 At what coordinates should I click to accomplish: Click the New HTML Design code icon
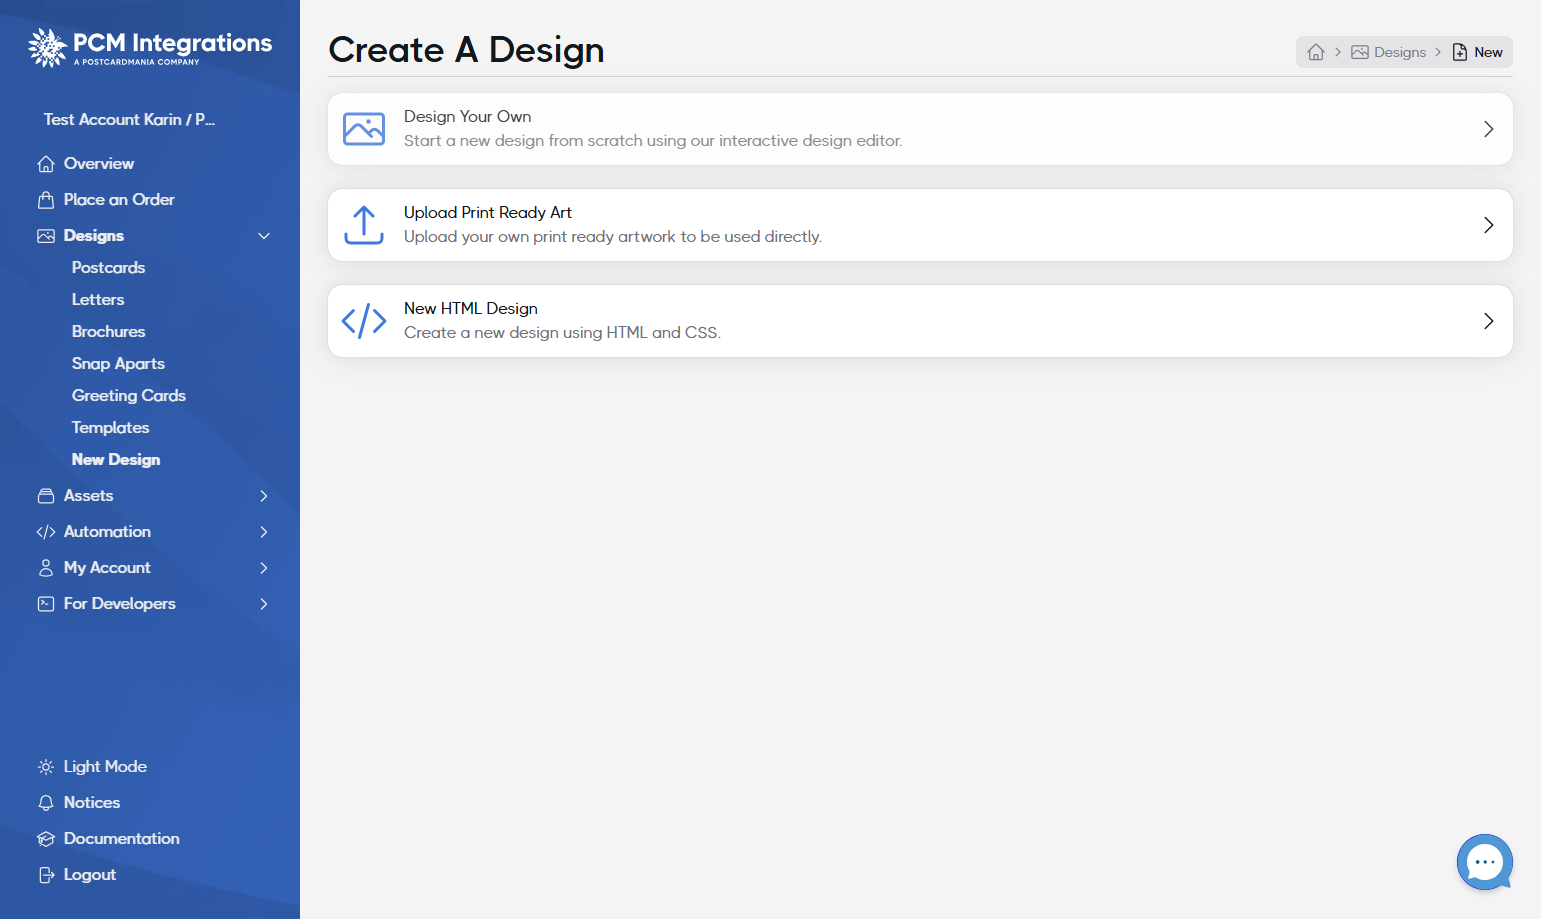point(364,321)
